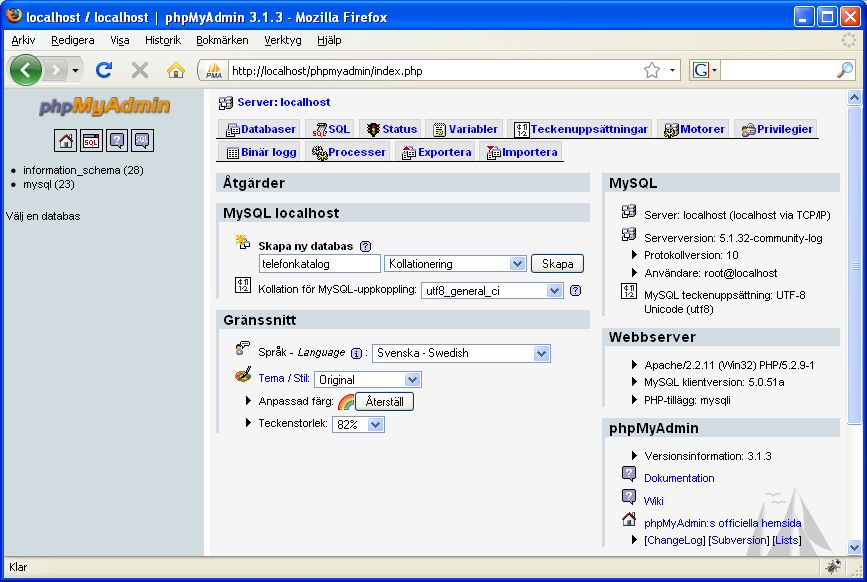Open phpMyAdmin documentation icon in sidebar
This screenshot has height=582, width=867.
click(x=117, y=141)
